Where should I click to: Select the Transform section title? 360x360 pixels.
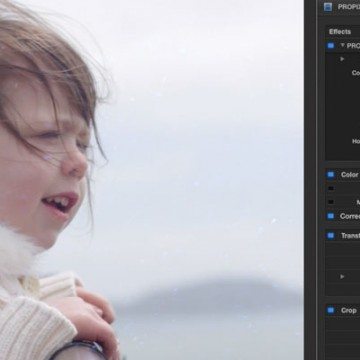350,236
